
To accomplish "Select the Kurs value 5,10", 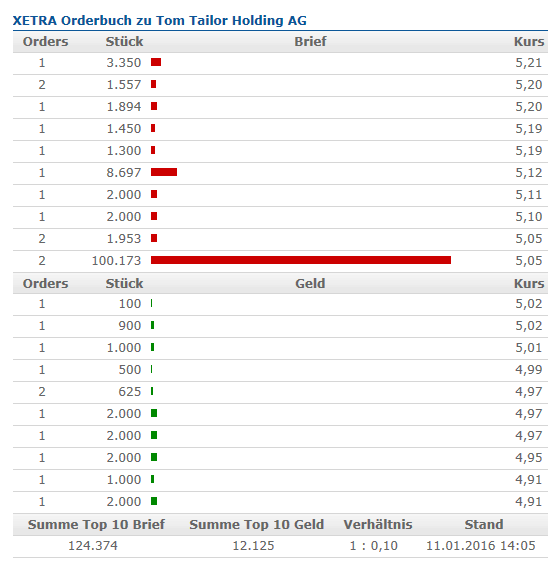I will [x=528, y=217].
